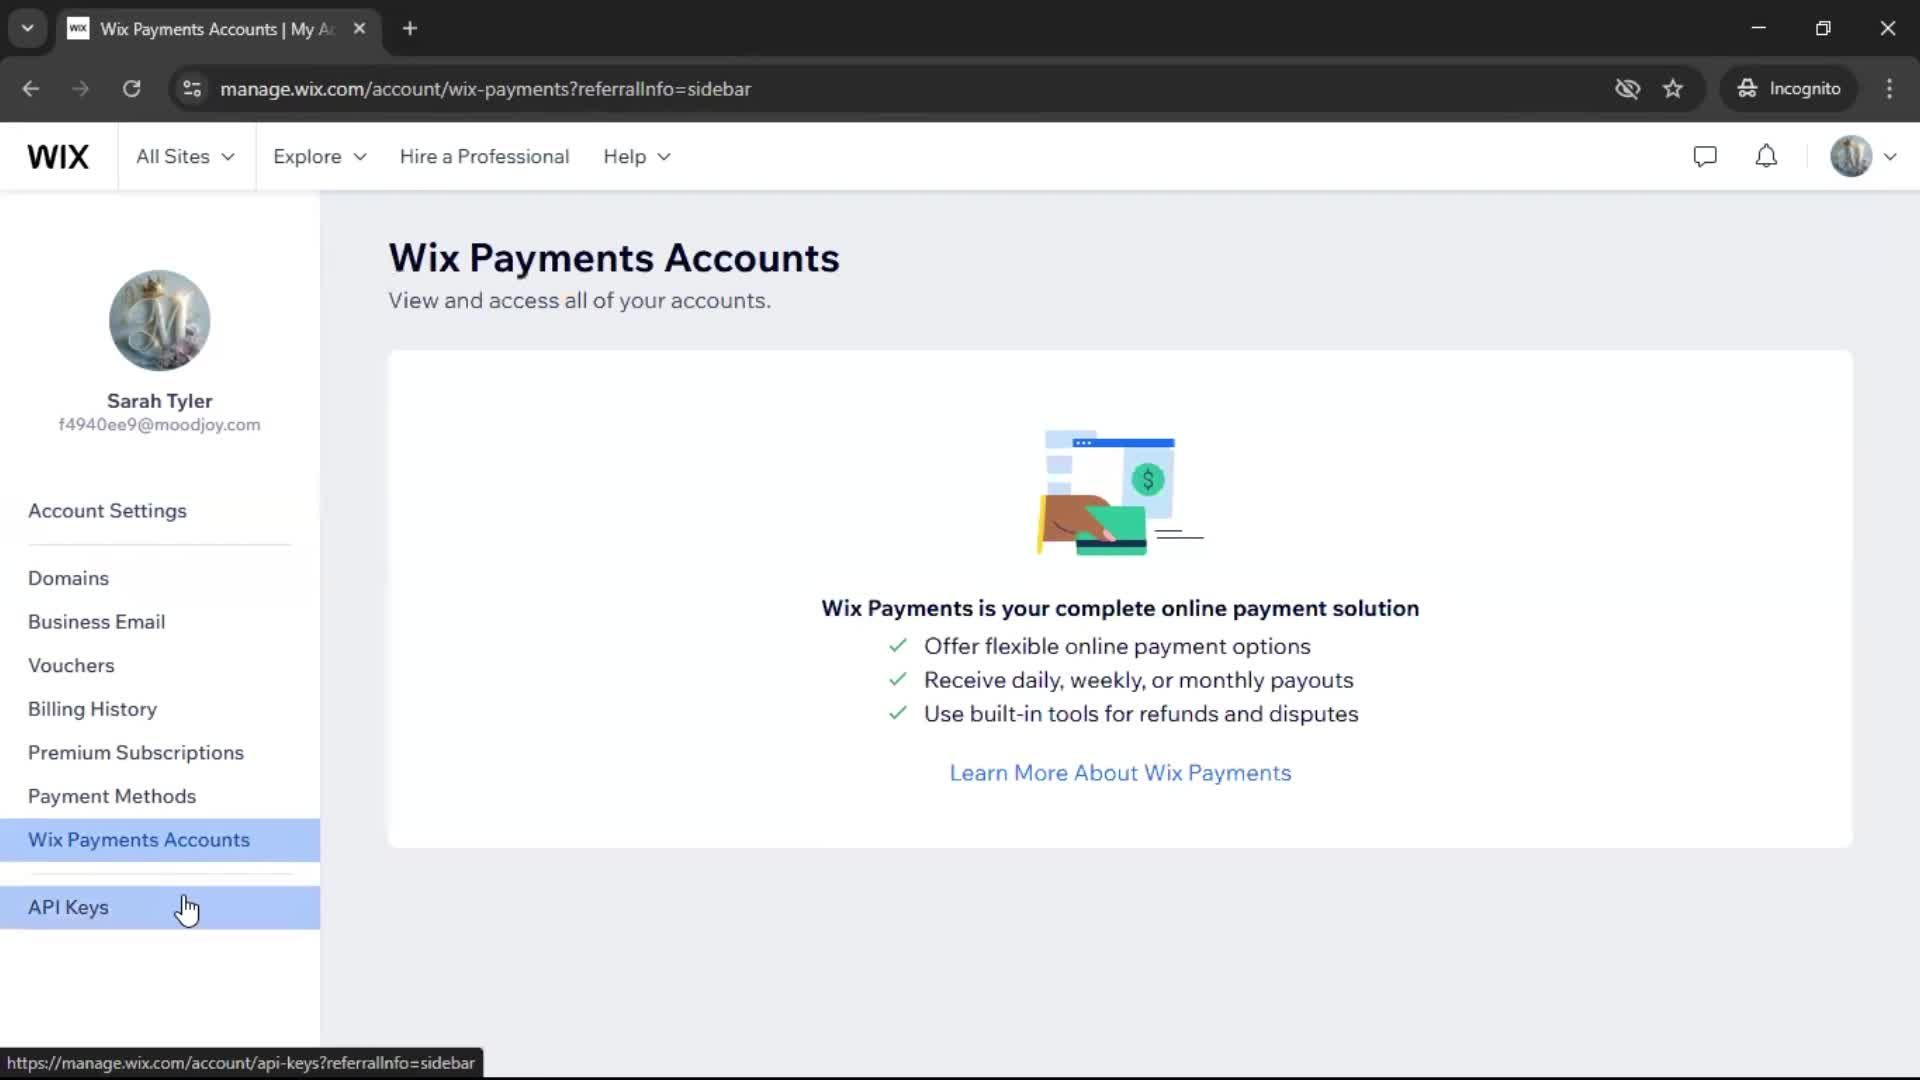Open Chrome three-dot menu
The image size is (1920, 1080).
(1889, 89)
